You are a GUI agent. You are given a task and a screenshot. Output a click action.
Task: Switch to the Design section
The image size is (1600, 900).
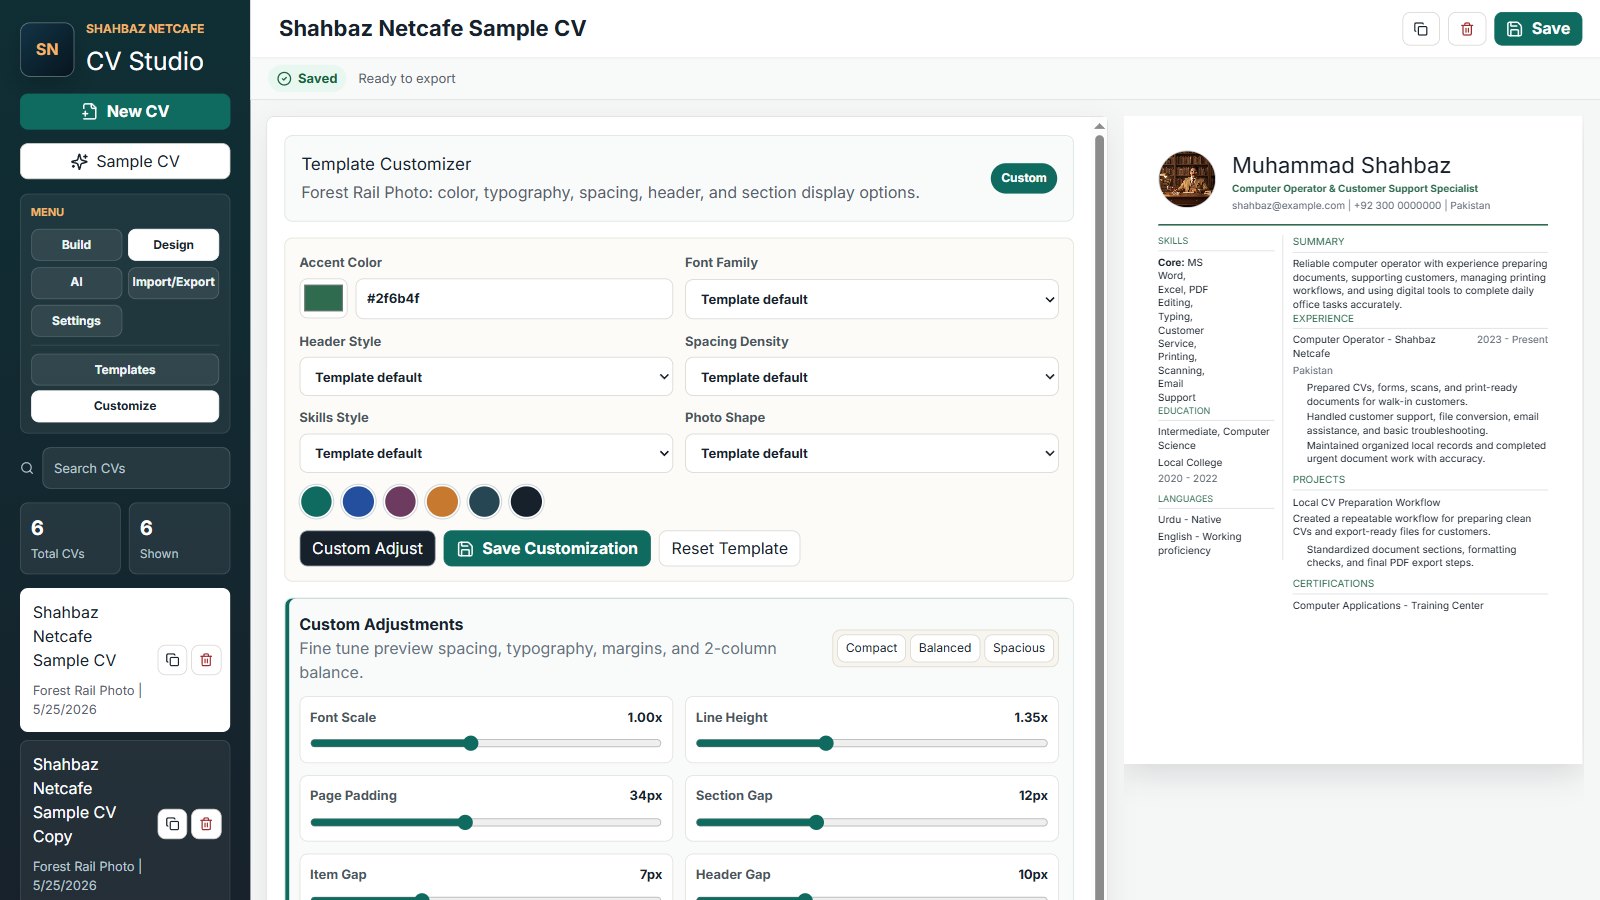[173, 245]
